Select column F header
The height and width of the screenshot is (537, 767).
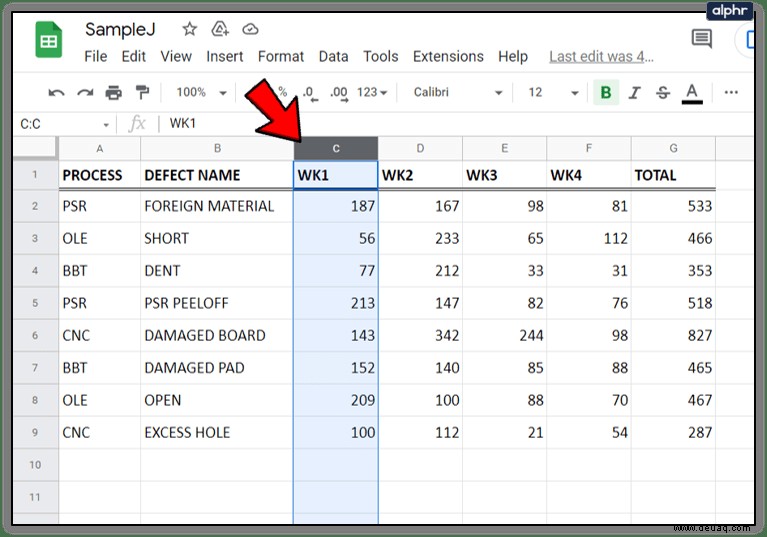589,149
